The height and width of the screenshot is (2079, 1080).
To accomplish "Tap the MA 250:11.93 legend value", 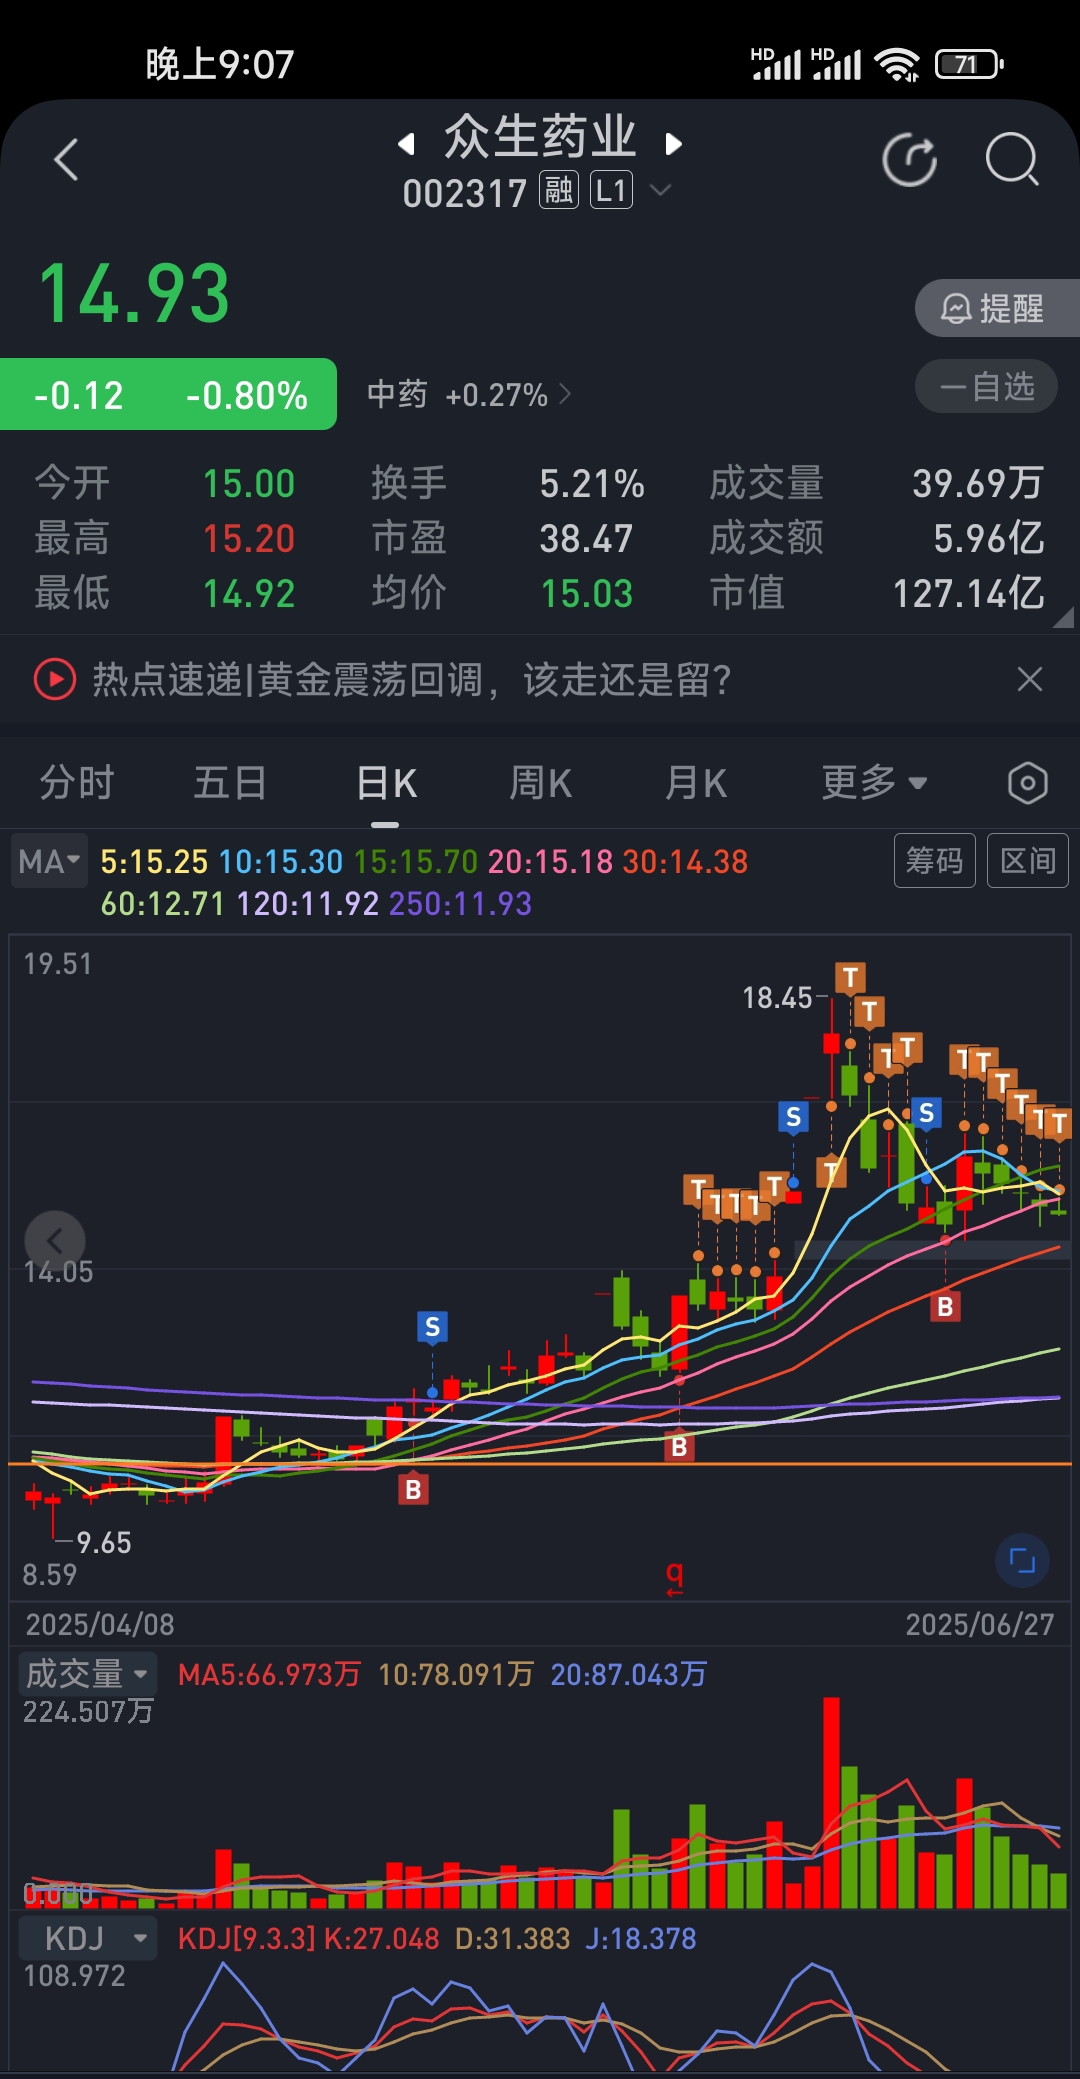I will 460,904.
